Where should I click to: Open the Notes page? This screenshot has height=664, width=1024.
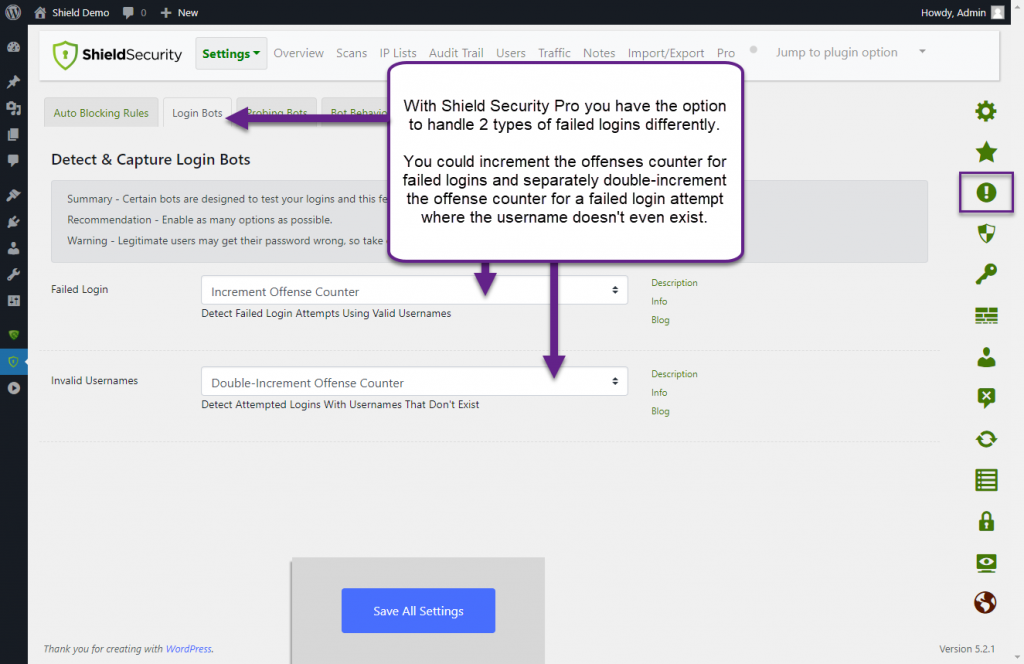(x=599, y=53)
